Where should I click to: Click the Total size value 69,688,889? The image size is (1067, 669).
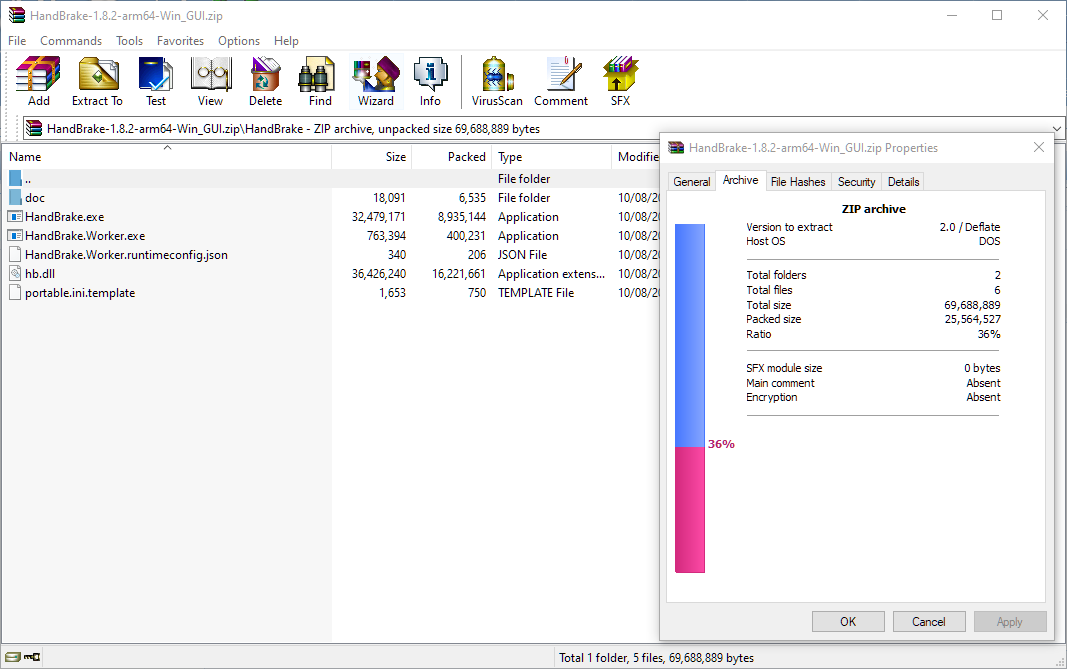click(x=972, y=305)
